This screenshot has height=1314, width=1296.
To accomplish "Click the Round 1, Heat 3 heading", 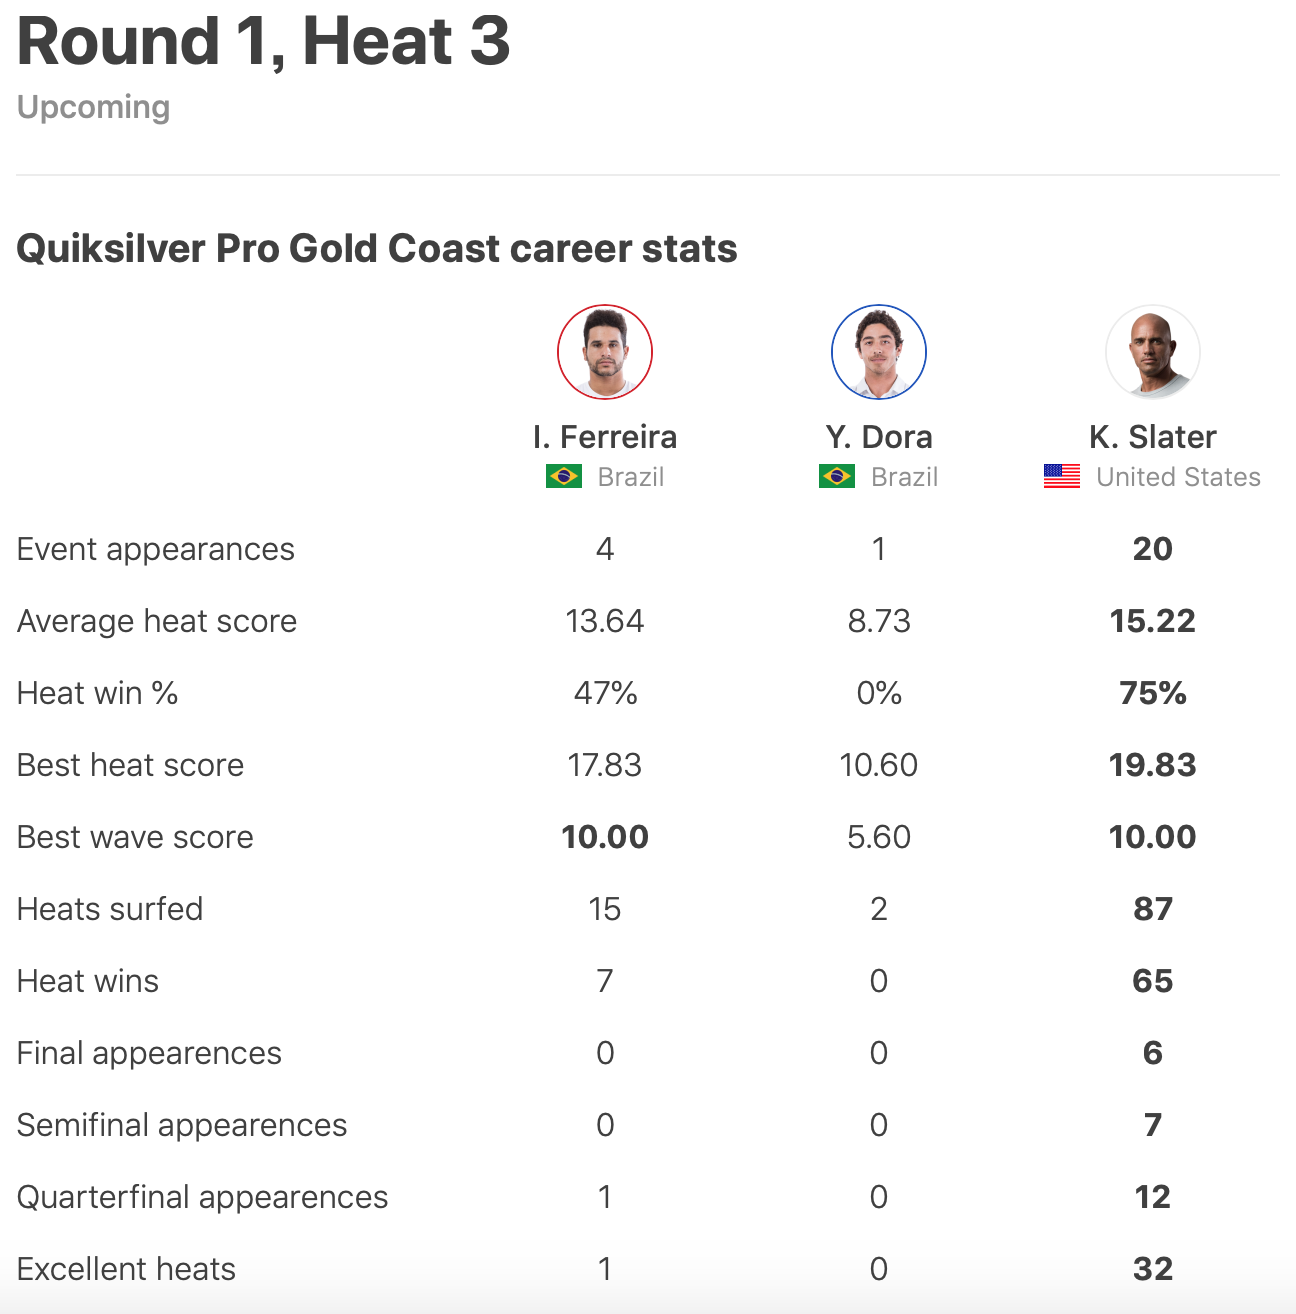I will (x=264, y=42).
